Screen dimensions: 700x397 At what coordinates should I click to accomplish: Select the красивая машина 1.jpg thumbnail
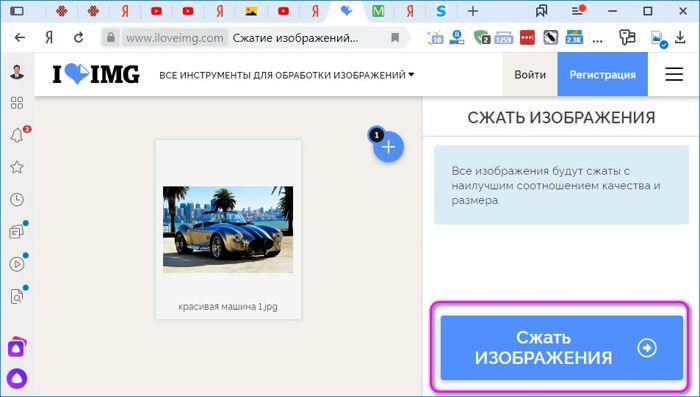[228, 230]
